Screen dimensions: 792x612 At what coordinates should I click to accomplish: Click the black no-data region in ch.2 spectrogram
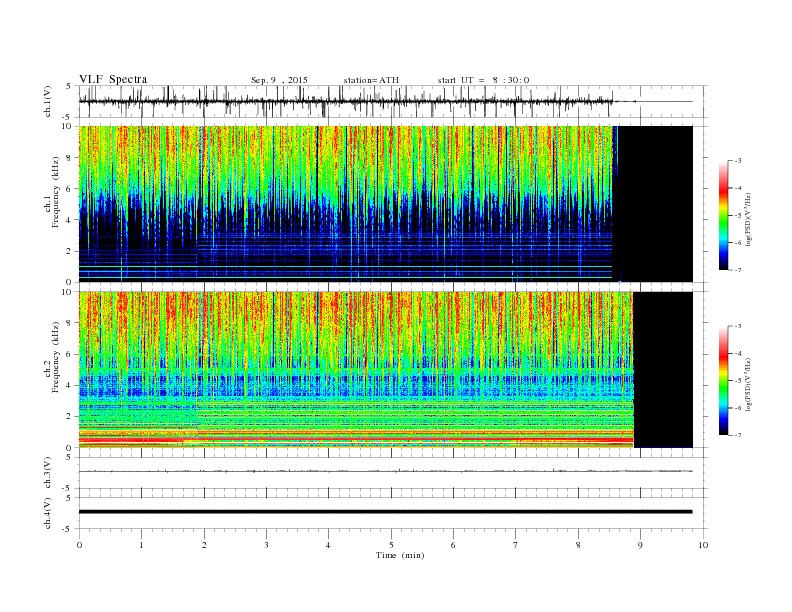click(x=663, y=370)
